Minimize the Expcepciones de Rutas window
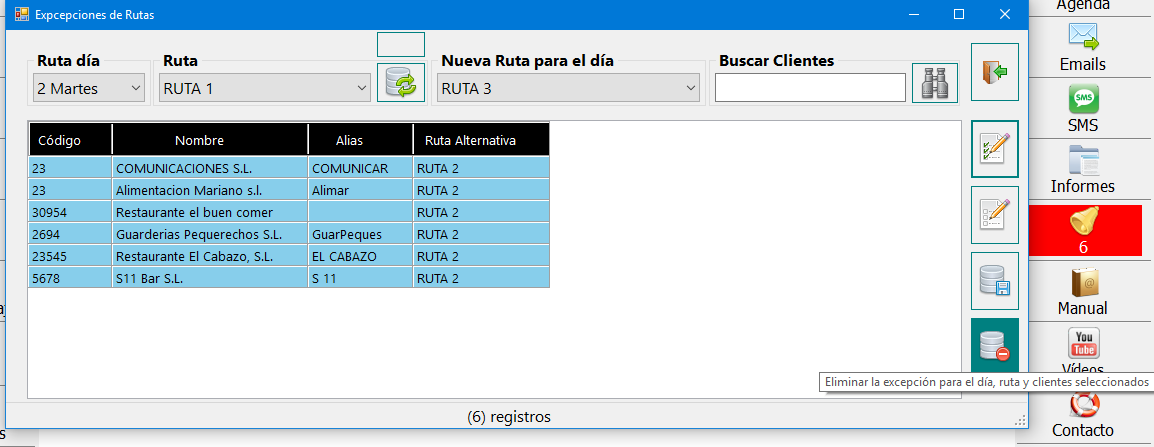The image size is (1154, 447). [x=914, y=14]
